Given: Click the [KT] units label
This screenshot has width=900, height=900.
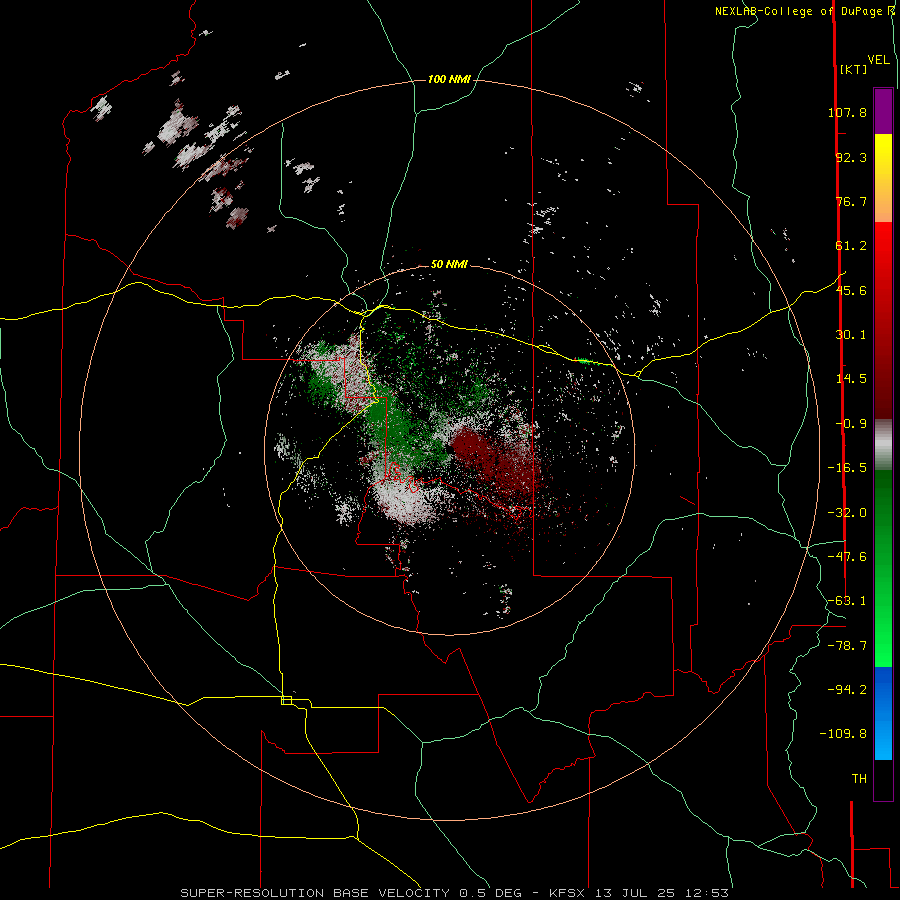Looking at the screenshot, I should (854, 69).
